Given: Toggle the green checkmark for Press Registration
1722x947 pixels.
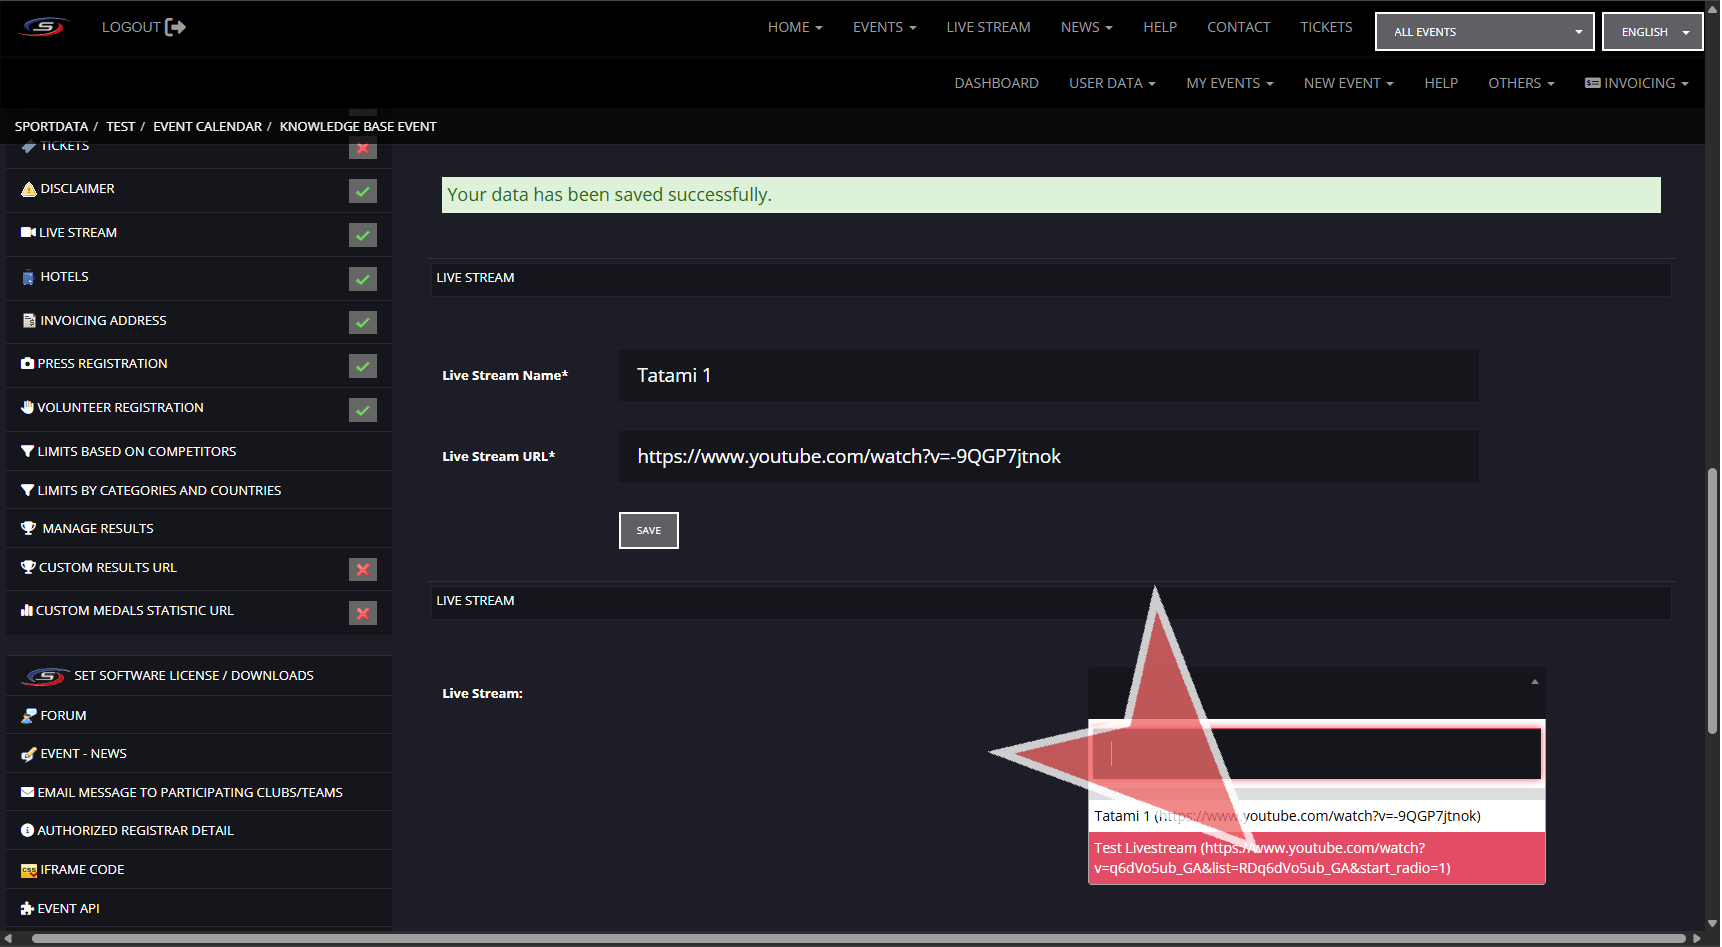Looking at the screenshot, I should 362,366.
